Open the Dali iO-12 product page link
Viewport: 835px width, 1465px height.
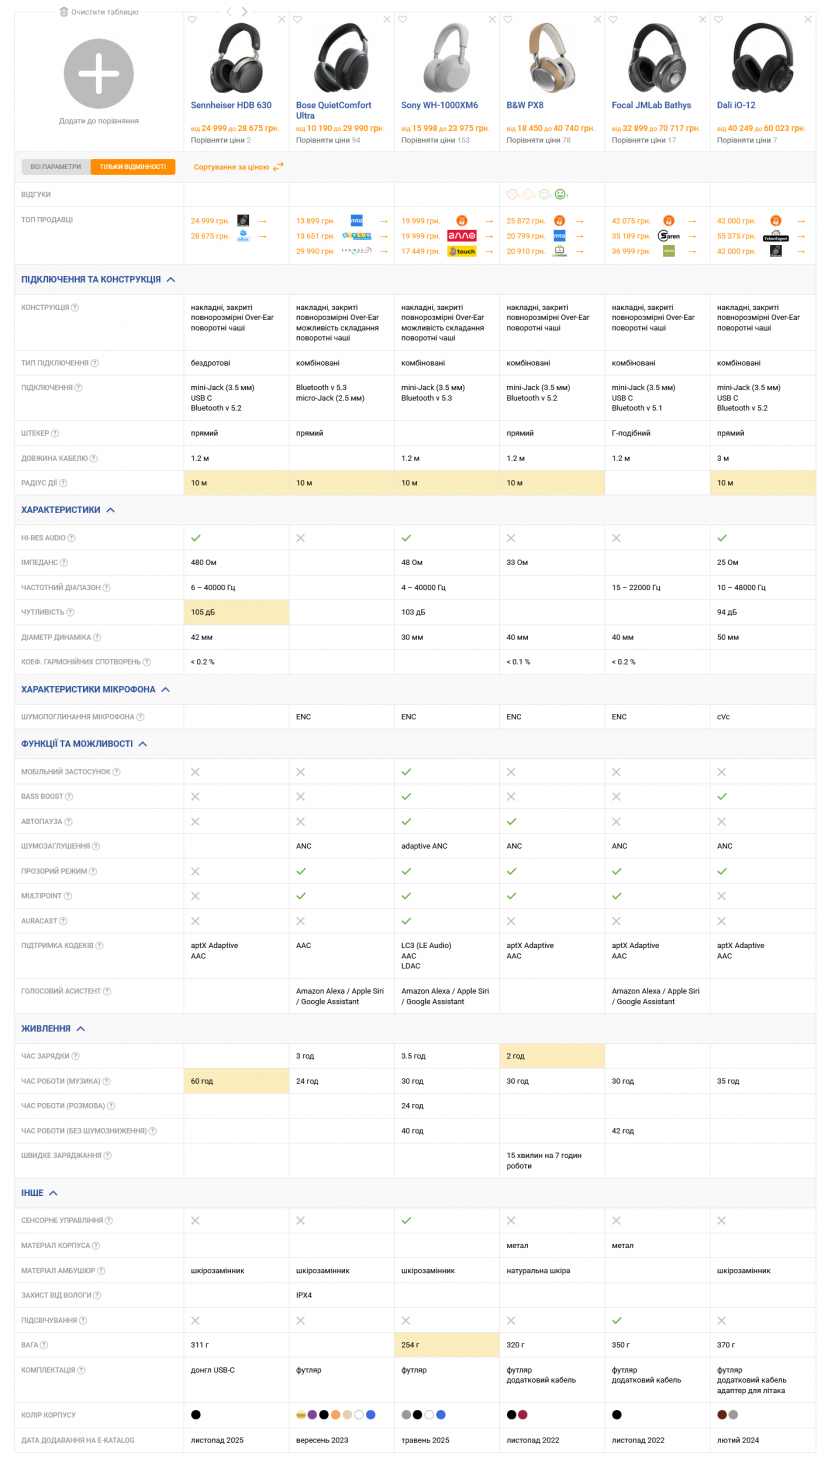[736, 105]
